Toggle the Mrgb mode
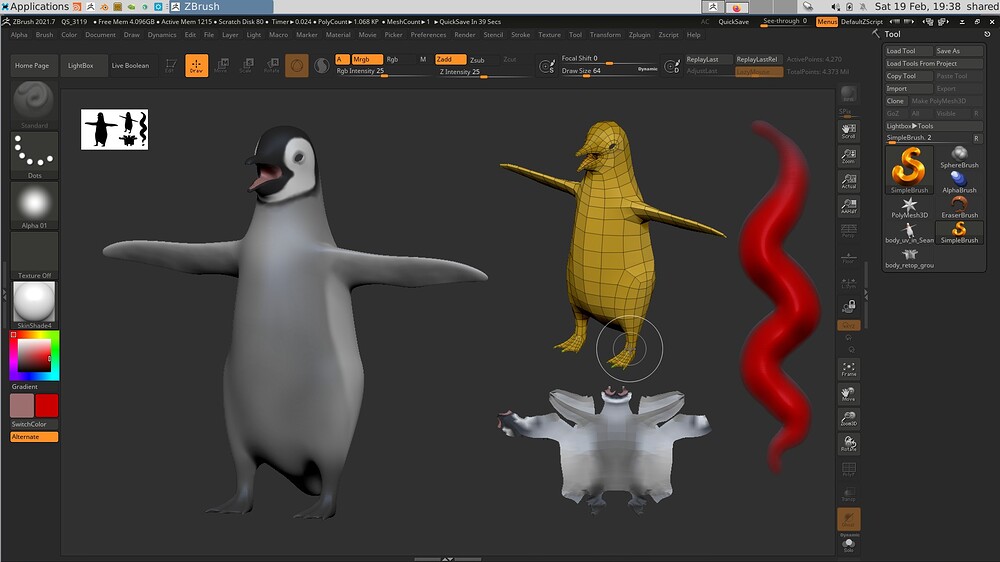 367,59
